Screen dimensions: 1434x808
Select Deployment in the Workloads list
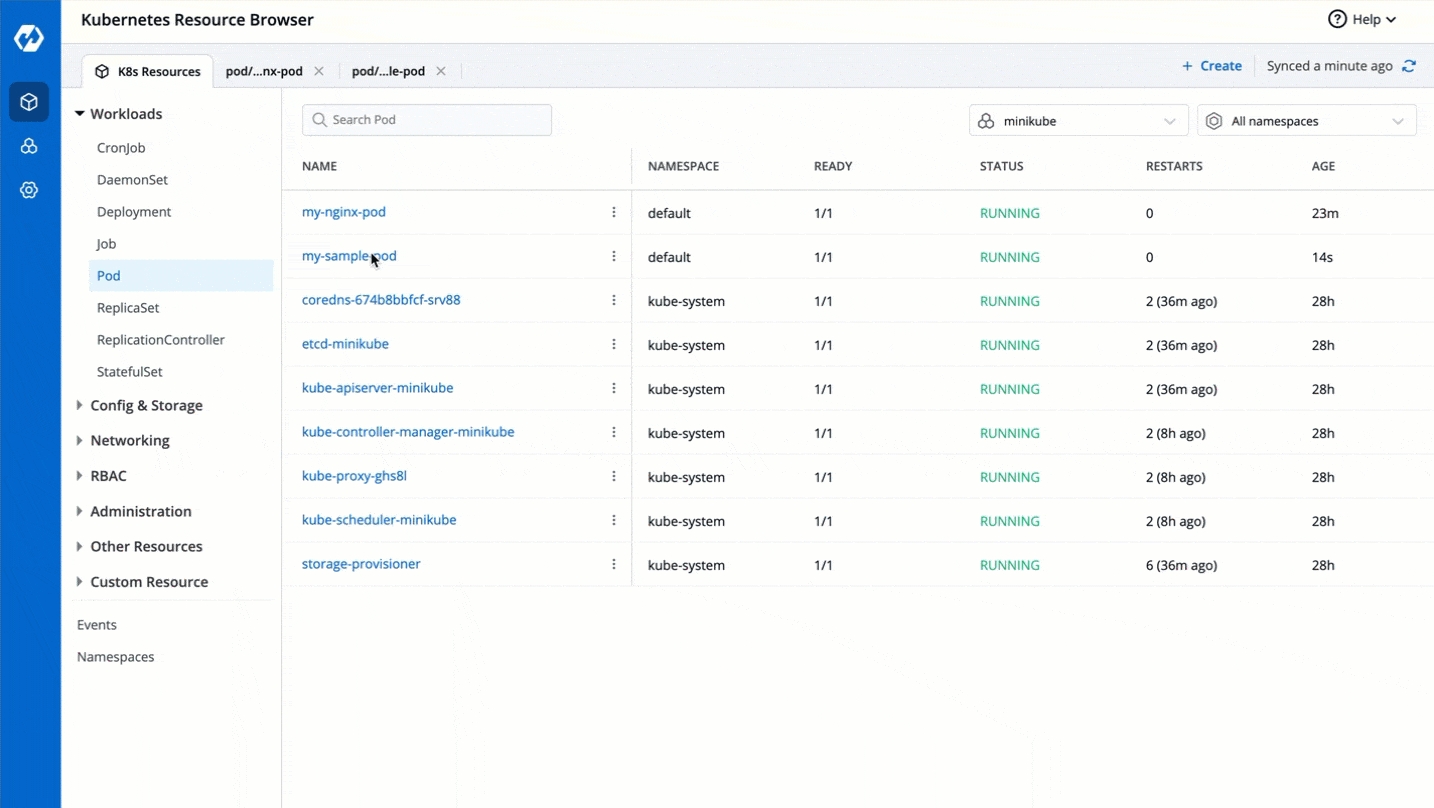pos(134,212)
